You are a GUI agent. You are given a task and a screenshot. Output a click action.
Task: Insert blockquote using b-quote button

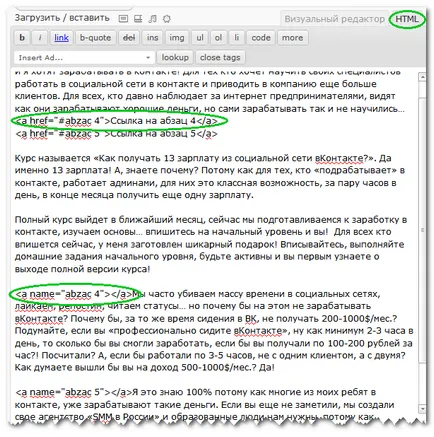[x=95, y=38]
